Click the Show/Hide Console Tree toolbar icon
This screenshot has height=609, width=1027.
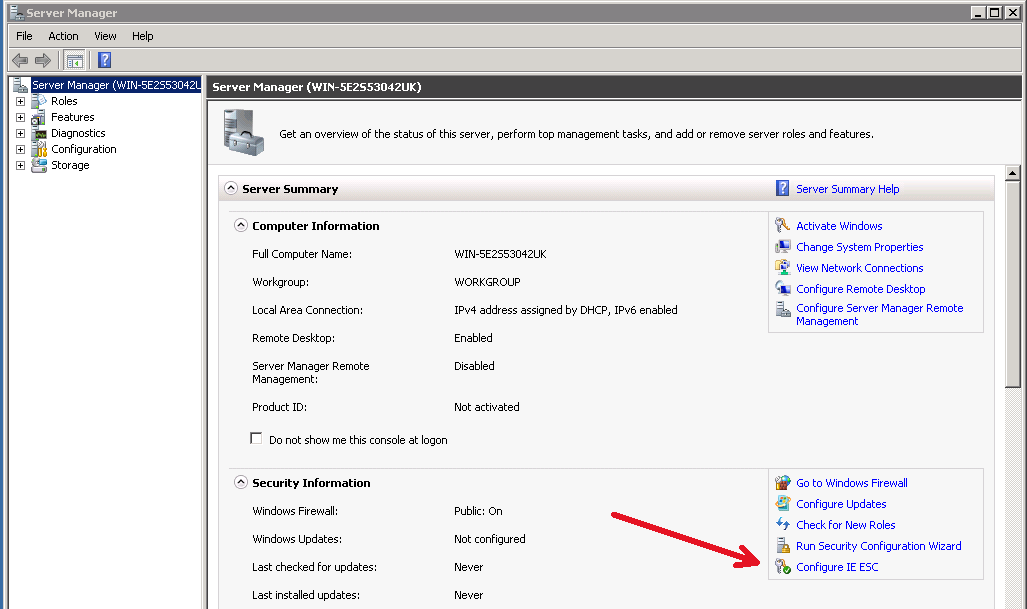click(75, 60)
